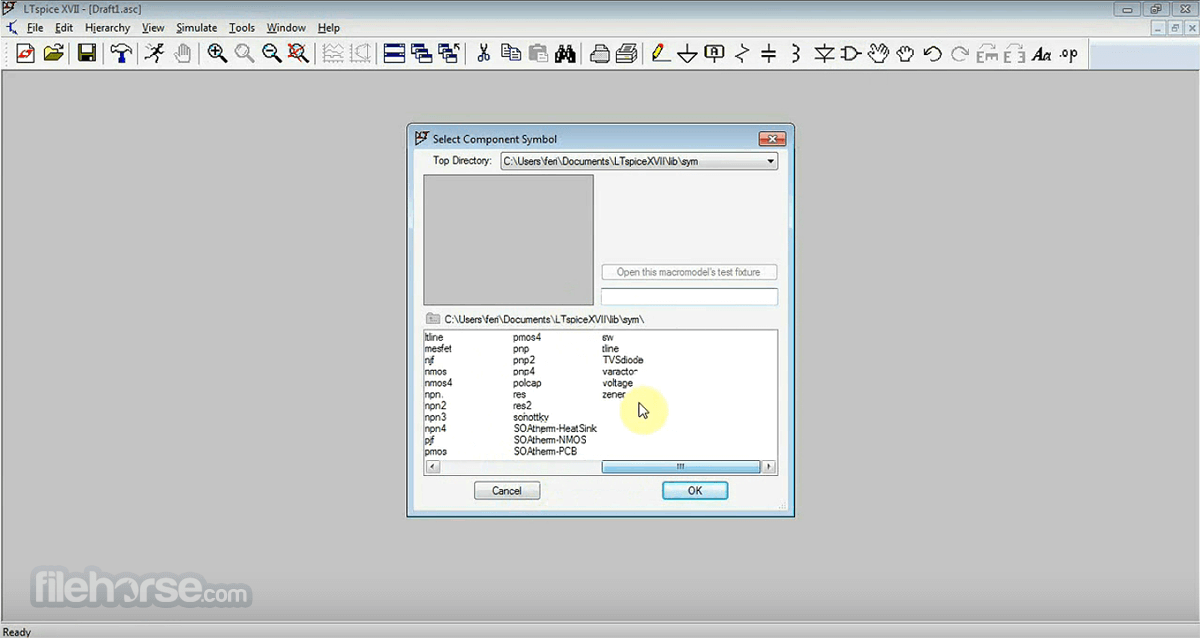The height and width of the screenshot is (638, 1200).
Task: Open the Edit menu
Action: [x=64, y=28]
